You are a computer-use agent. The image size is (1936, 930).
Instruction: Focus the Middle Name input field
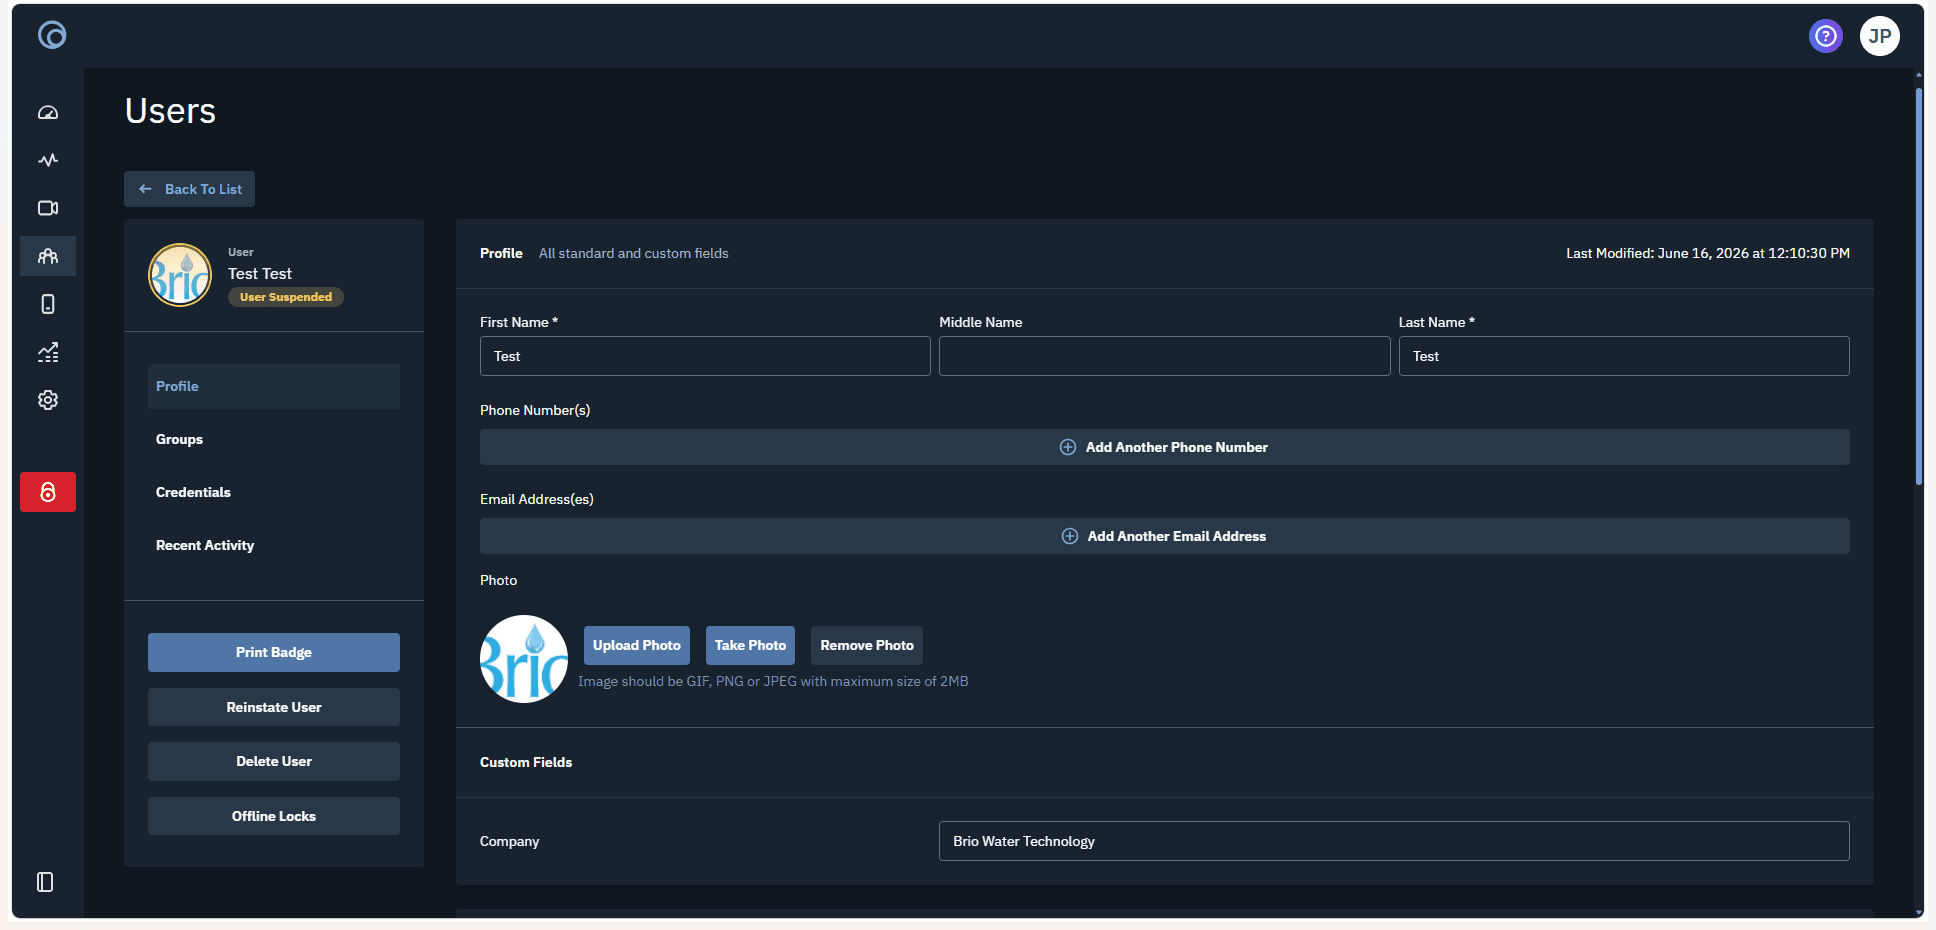1164,356
